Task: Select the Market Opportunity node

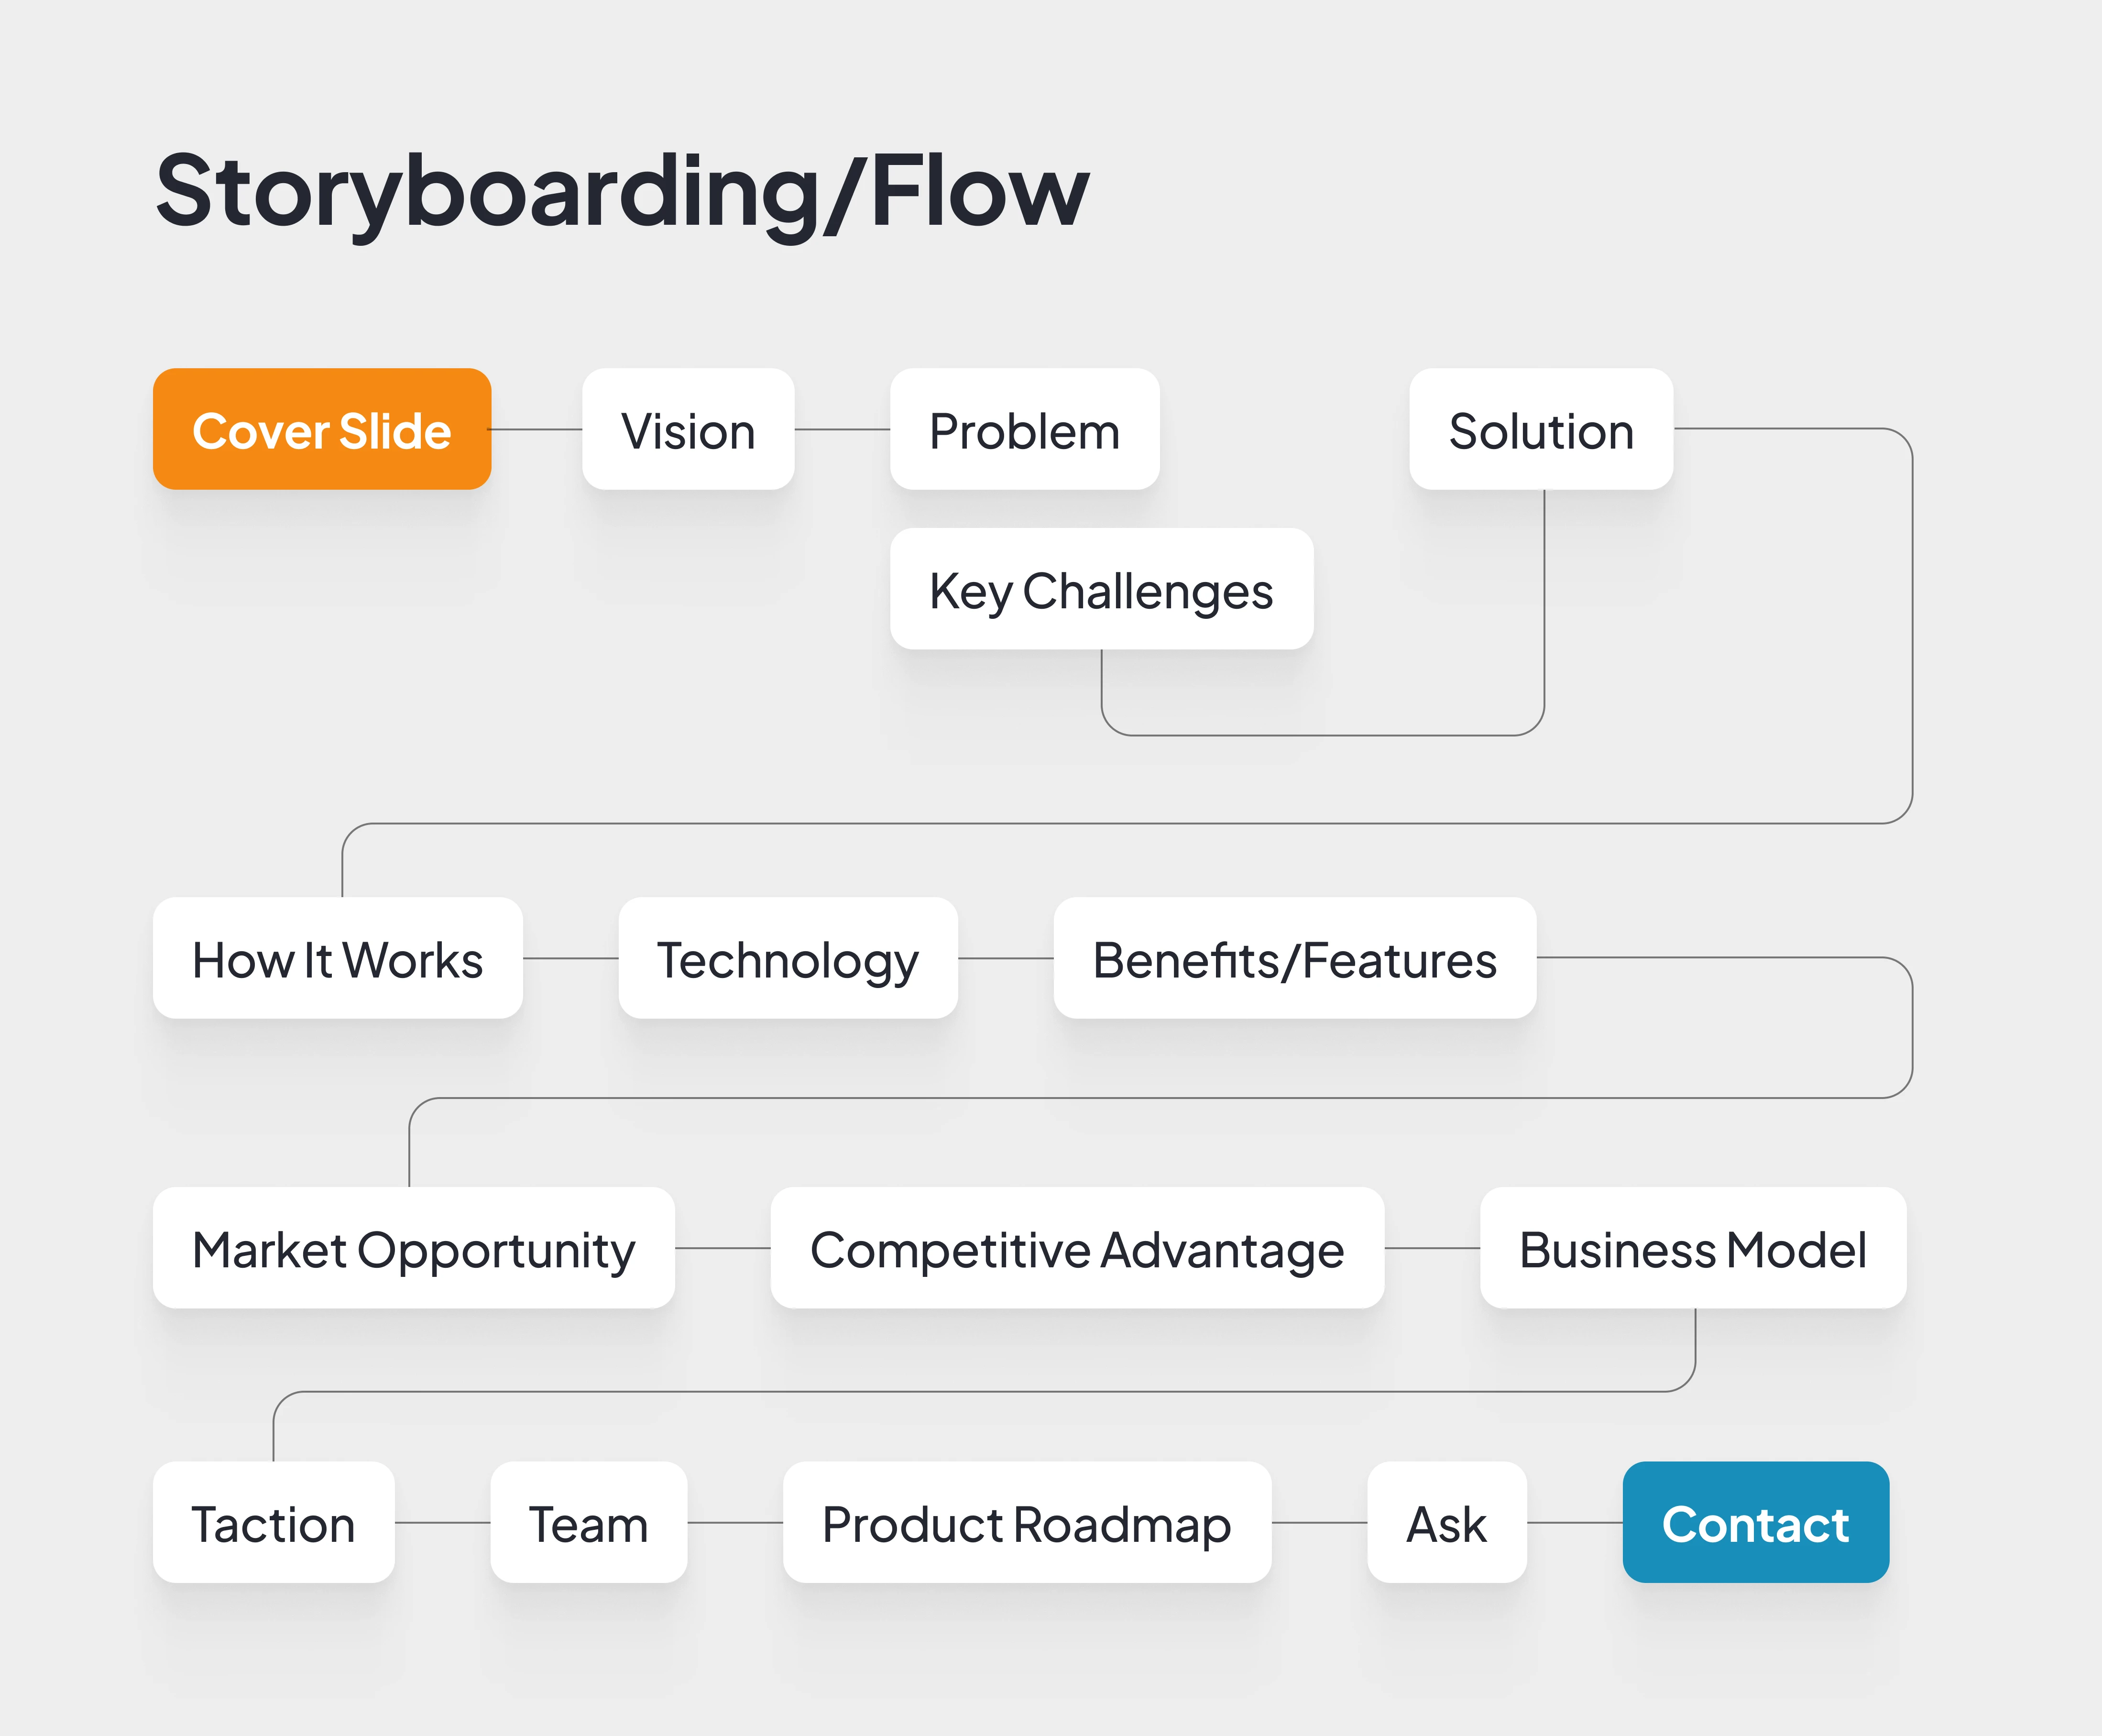Action: [x=413, y=1248]
